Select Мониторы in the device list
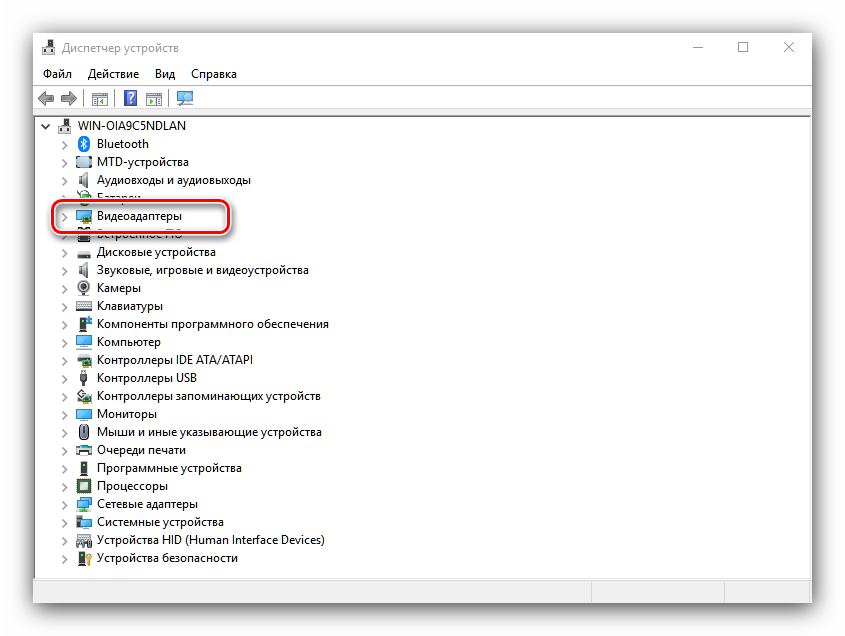The image size is (845, 636). pyautogui.click(x=126, y=414)
